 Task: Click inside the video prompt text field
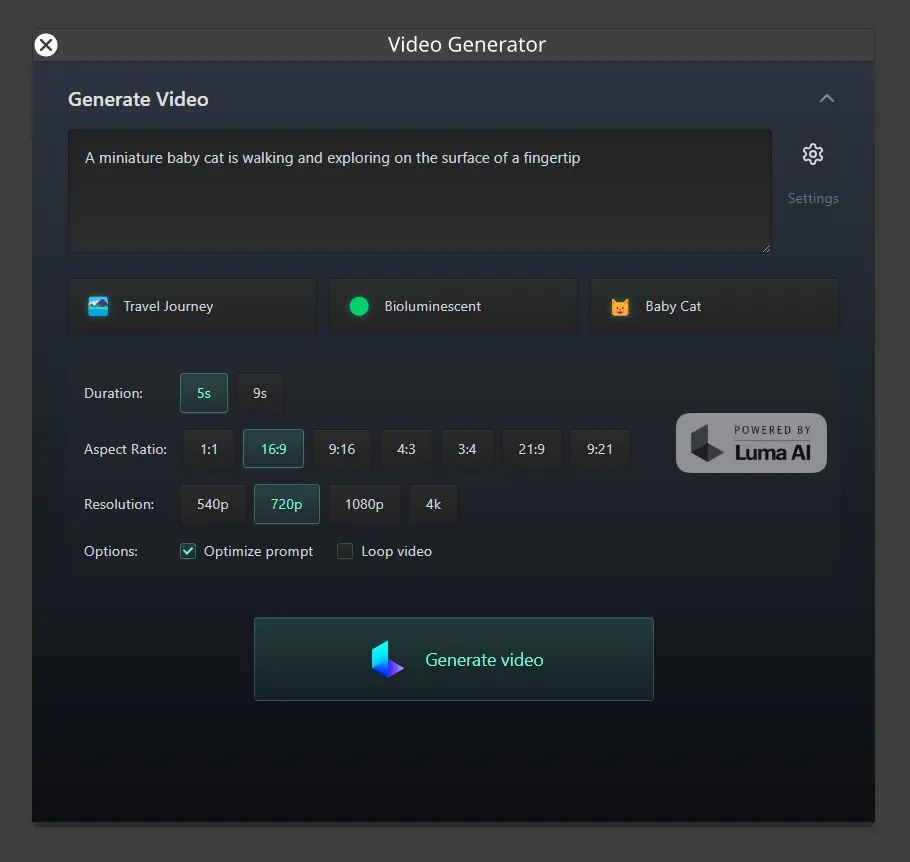(x=419, y=190)
